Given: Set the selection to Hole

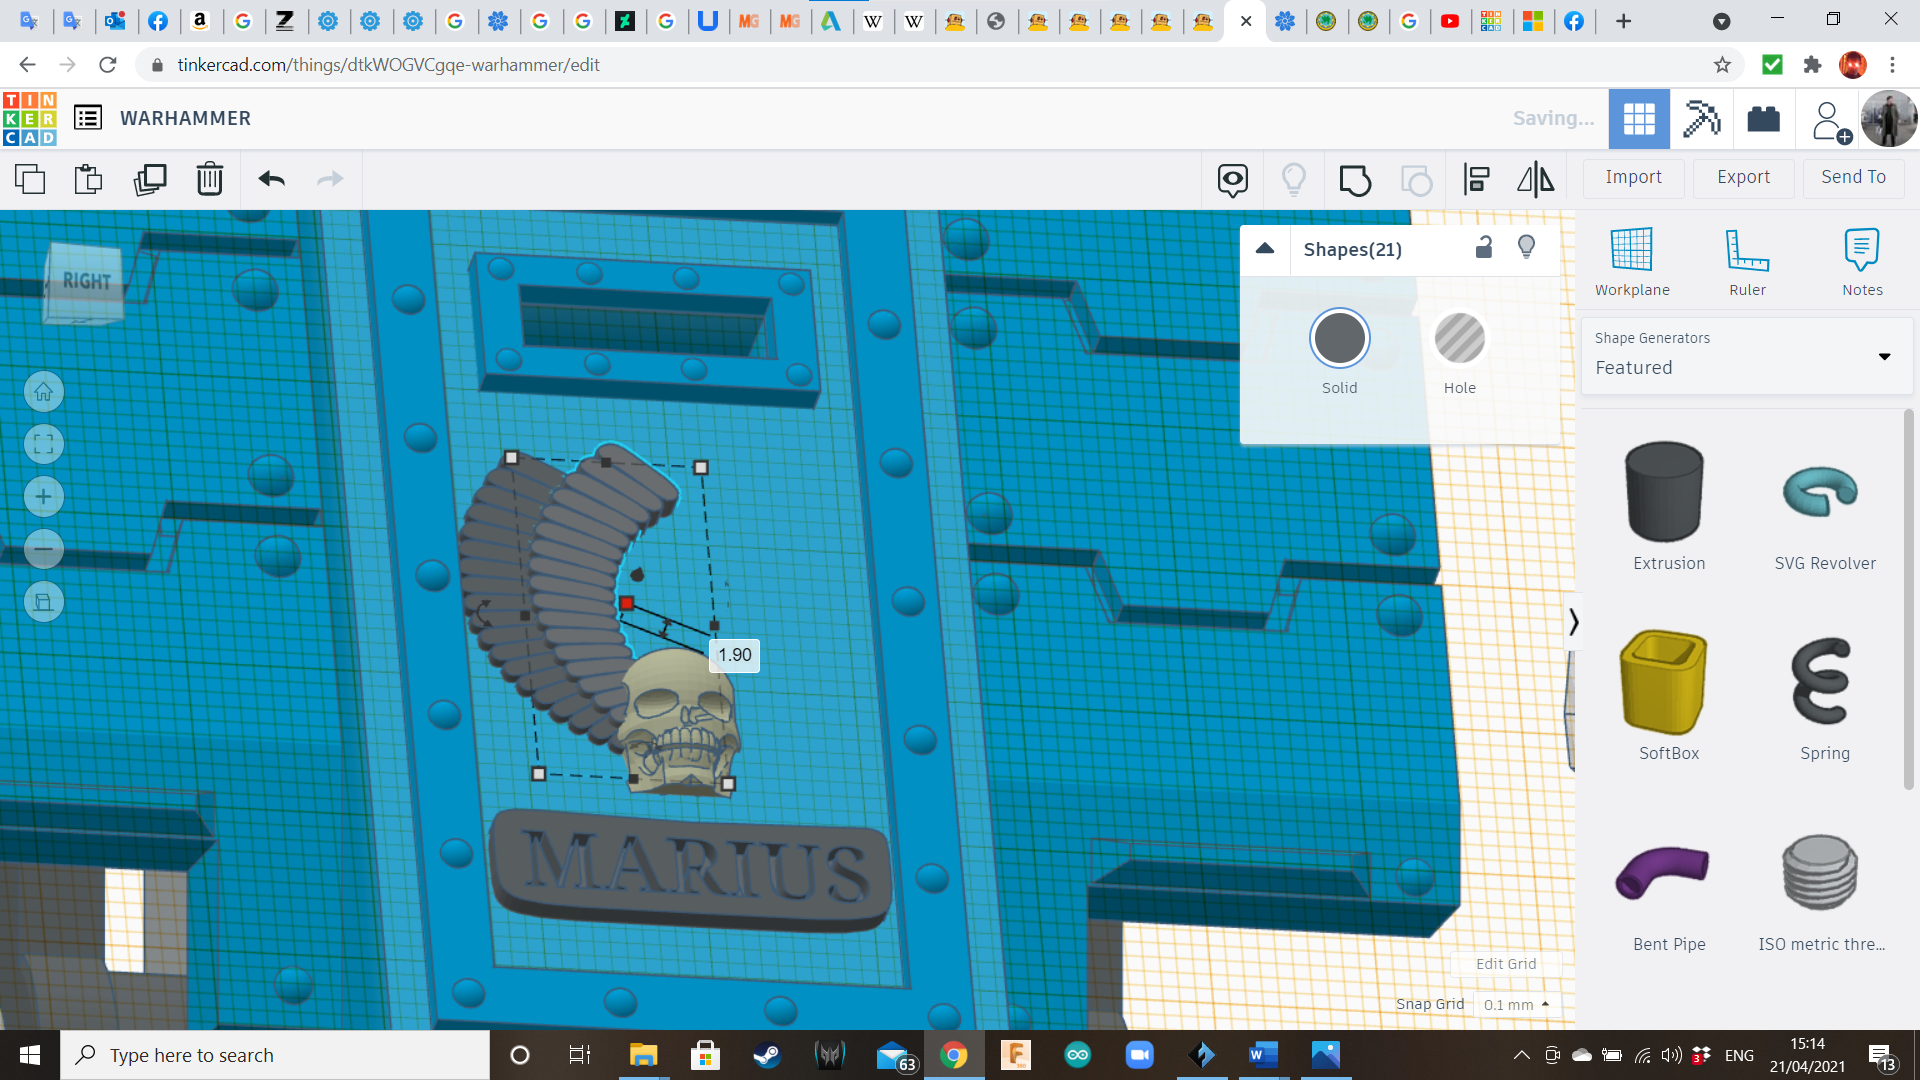Looking at the screenshot, I should [x=1459, y=339].
